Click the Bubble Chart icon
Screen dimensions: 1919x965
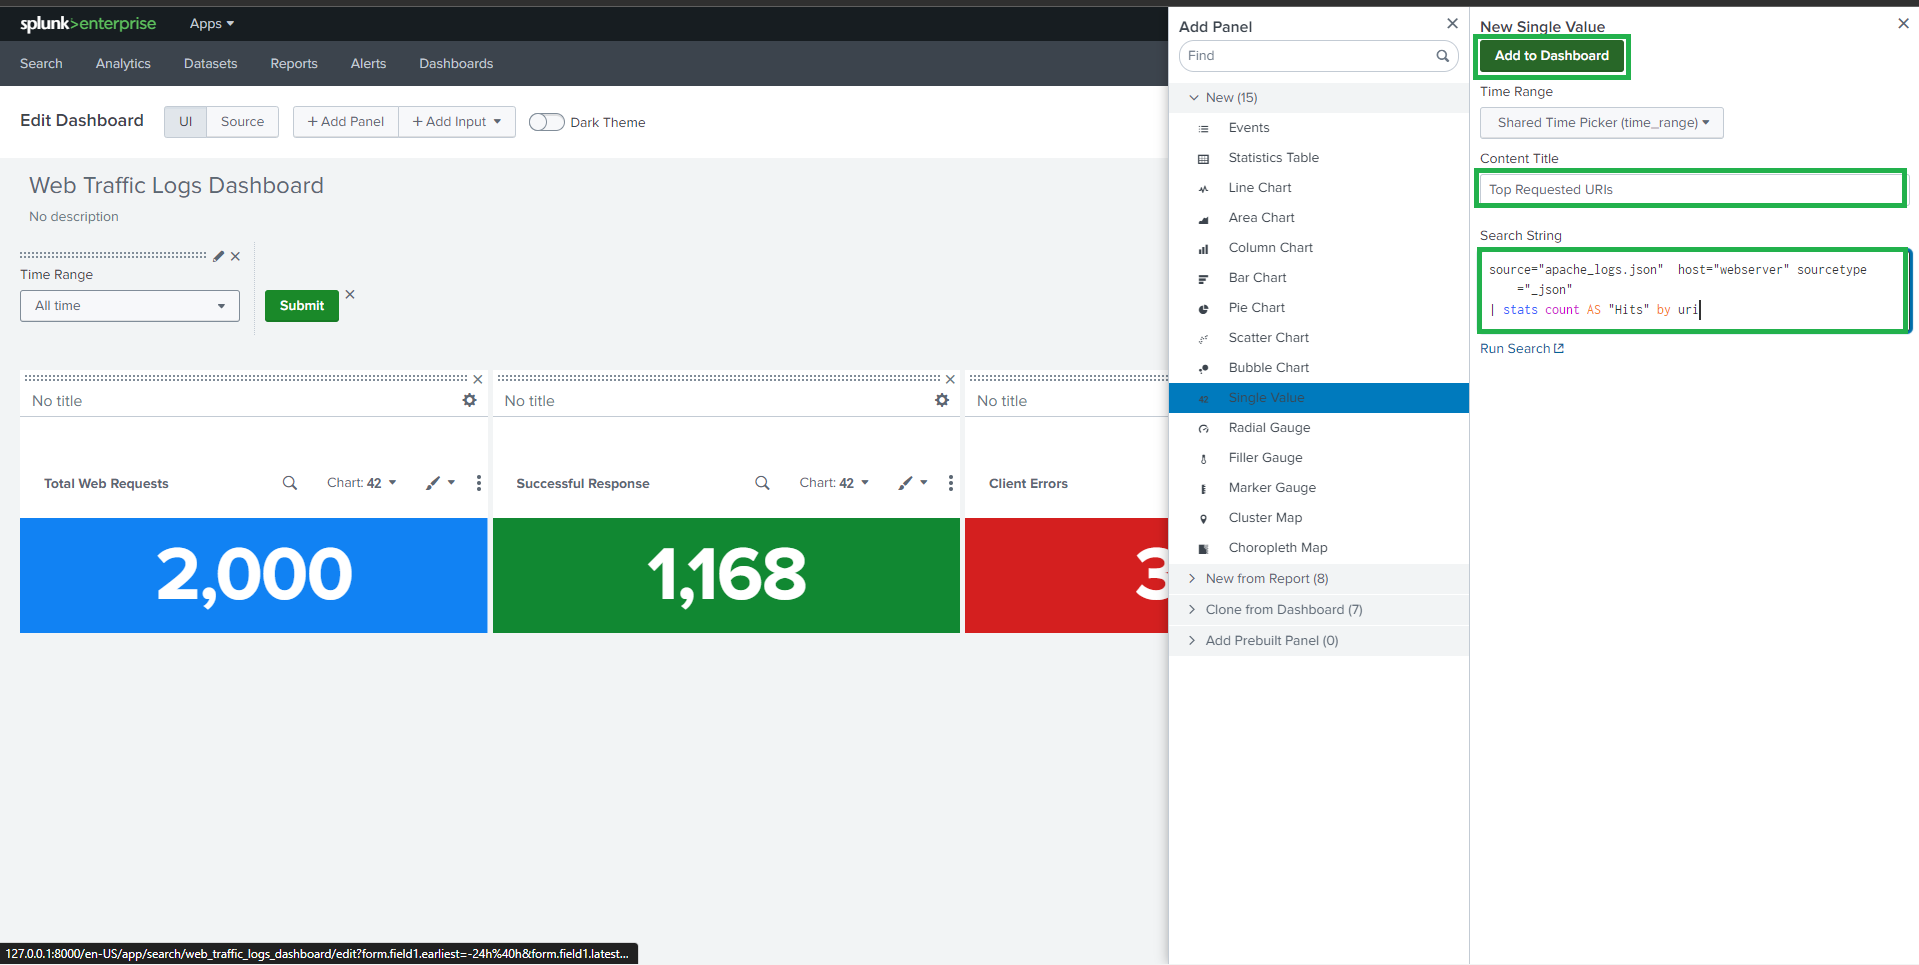pyautogui.click(x=1203, y=368)
